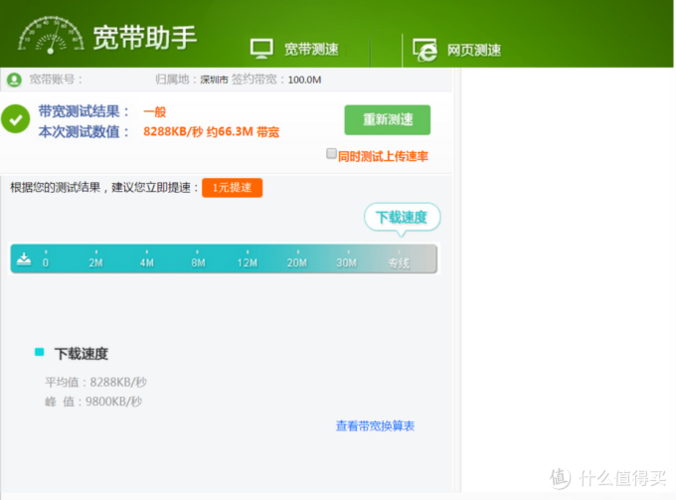Click the 专线 mark on speed bar
This screenshot has width=676, height=500.
pyautogui.click(x=399, y=262)
